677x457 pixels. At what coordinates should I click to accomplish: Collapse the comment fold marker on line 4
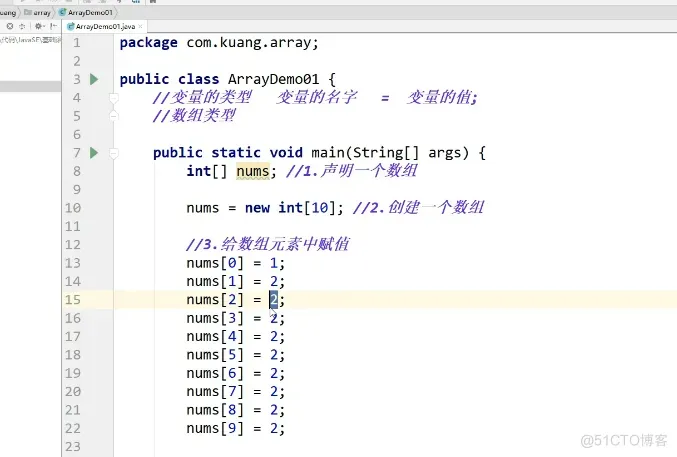click(x=114, y=98)
